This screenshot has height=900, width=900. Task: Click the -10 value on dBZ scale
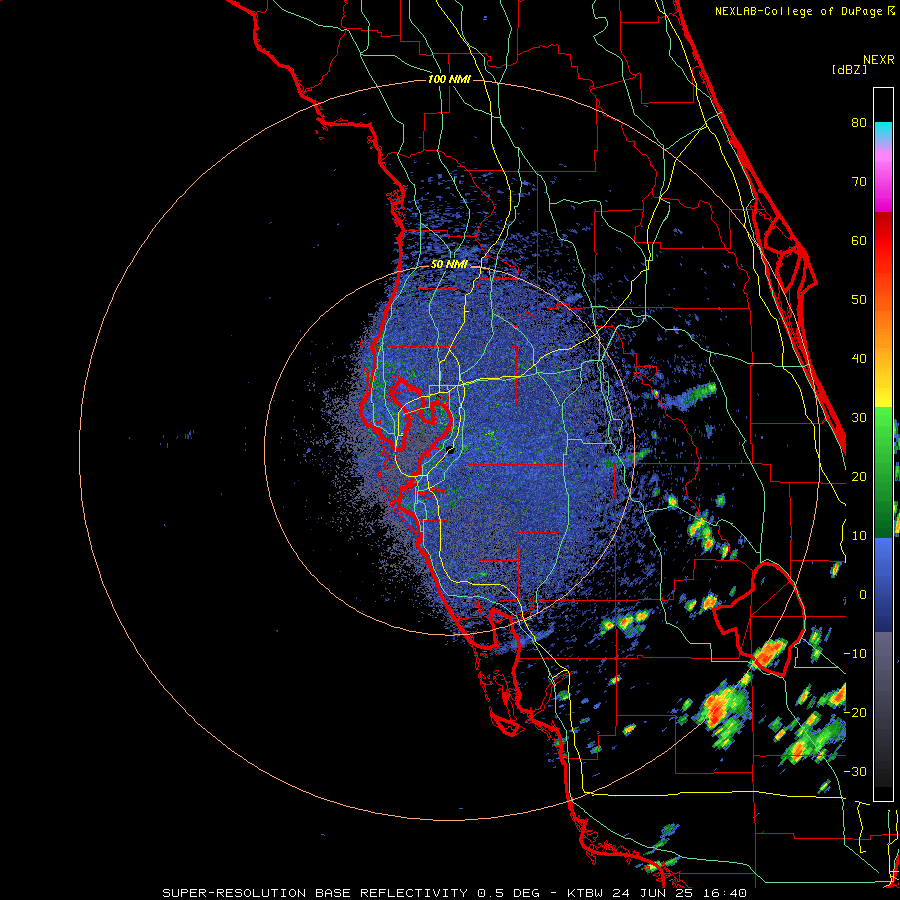[x=855, y=654]
